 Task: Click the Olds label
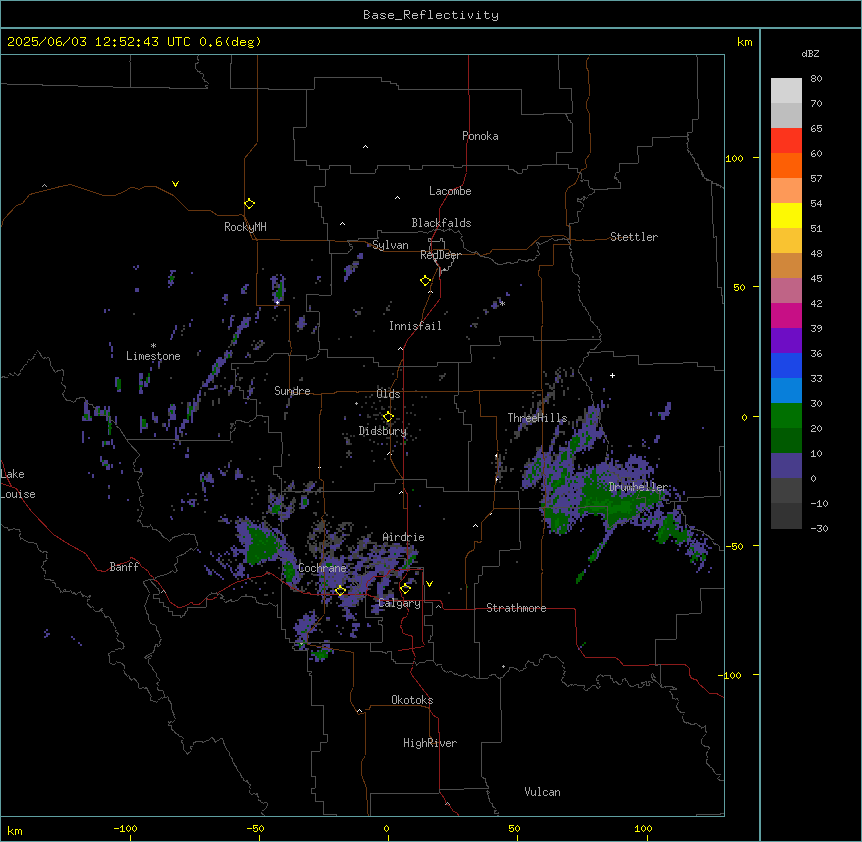tap(388, 394)
